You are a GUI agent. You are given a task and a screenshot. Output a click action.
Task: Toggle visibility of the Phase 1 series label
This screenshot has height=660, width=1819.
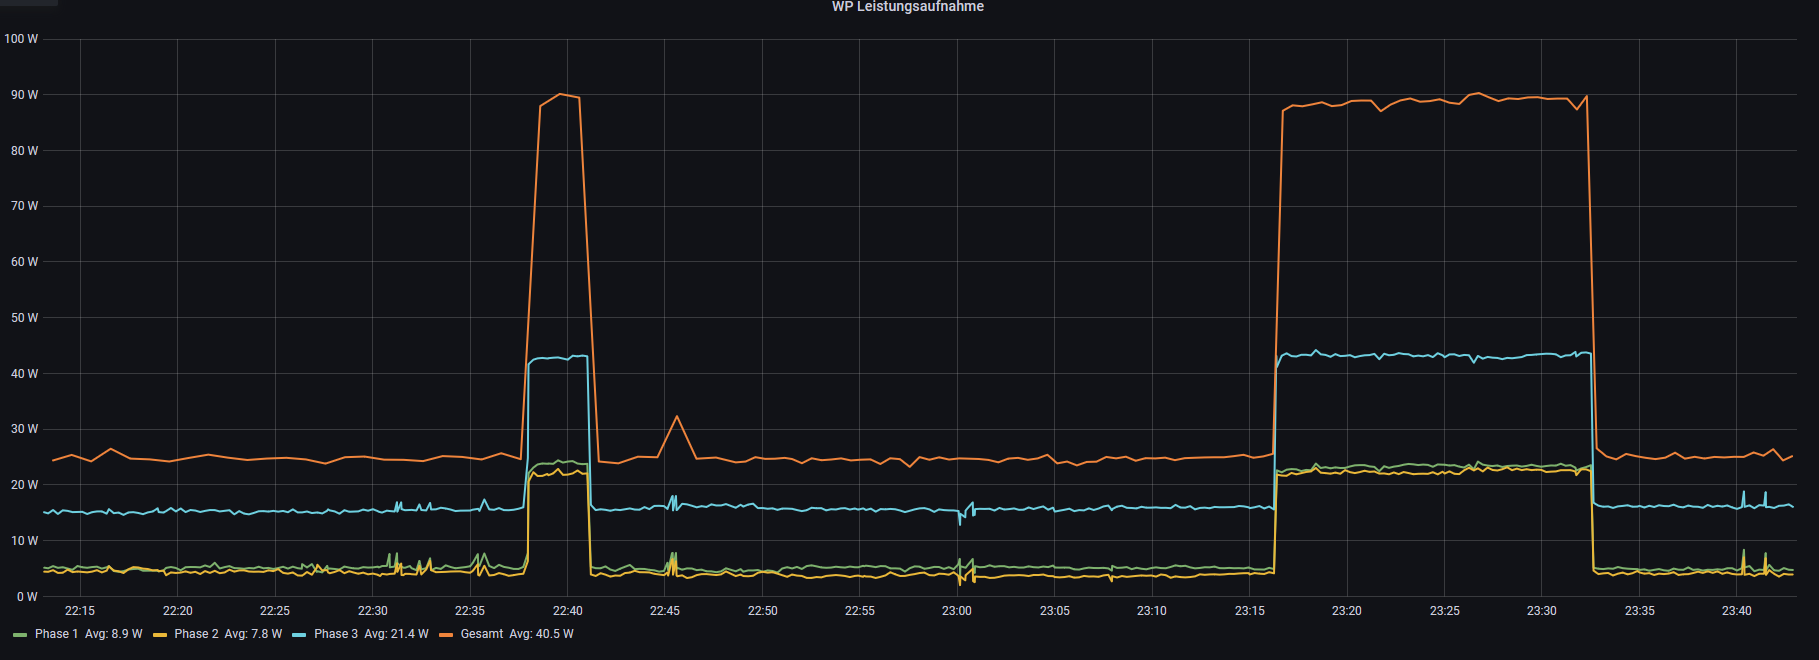pos(56,634)
